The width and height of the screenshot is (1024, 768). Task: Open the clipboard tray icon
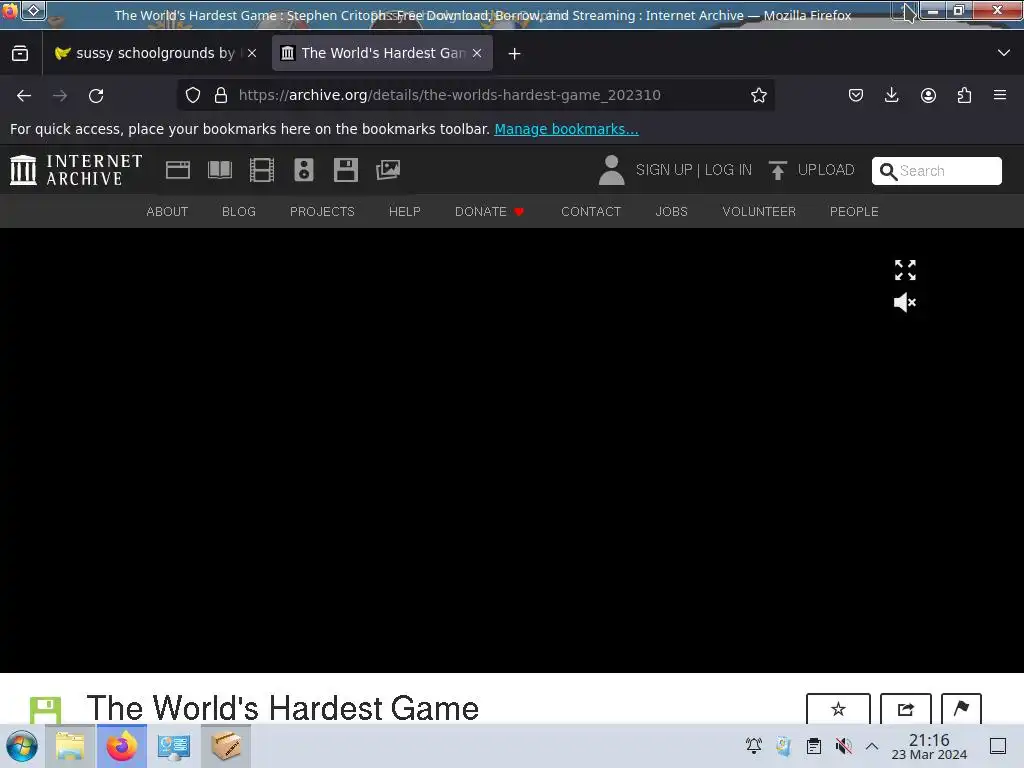click(x=814, y=746)
